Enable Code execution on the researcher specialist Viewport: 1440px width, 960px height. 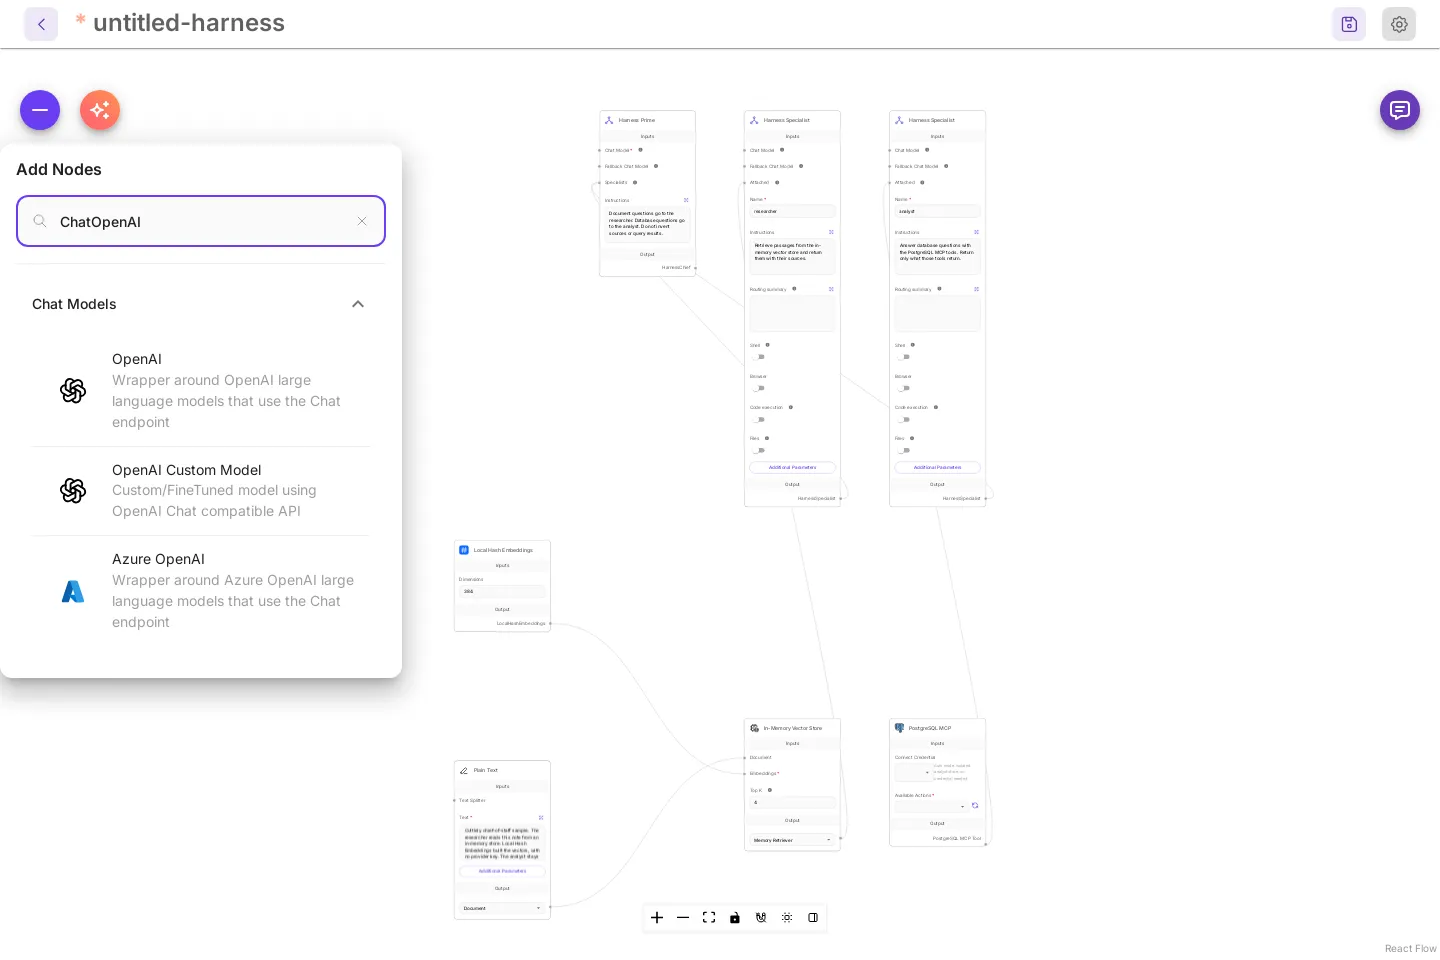tap(759, 419)
